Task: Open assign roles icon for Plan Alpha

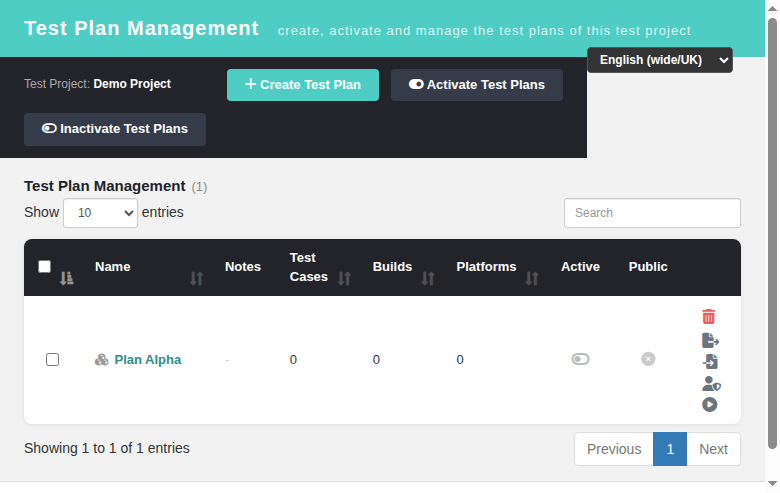Action: [711, 384]
